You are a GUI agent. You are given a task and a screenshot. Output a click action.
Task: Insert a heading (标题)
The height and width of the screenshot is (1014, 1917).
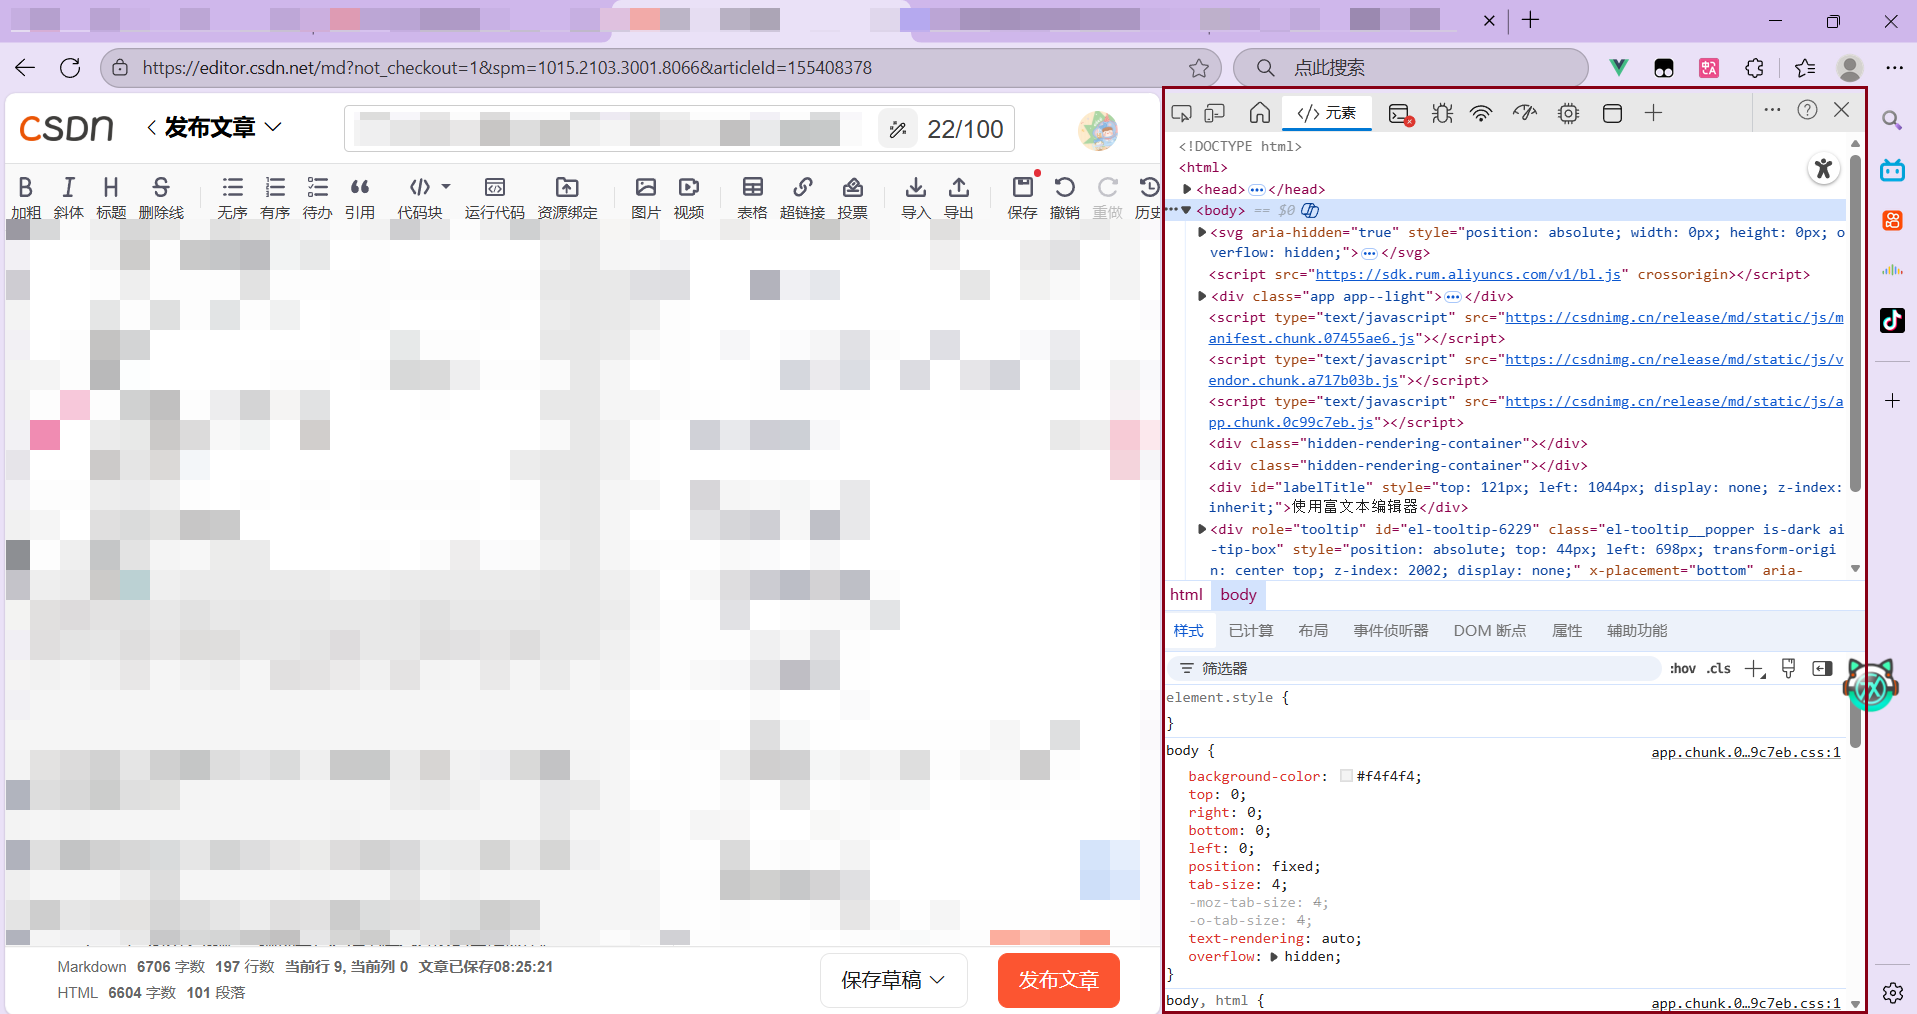[x=111, y=197]
